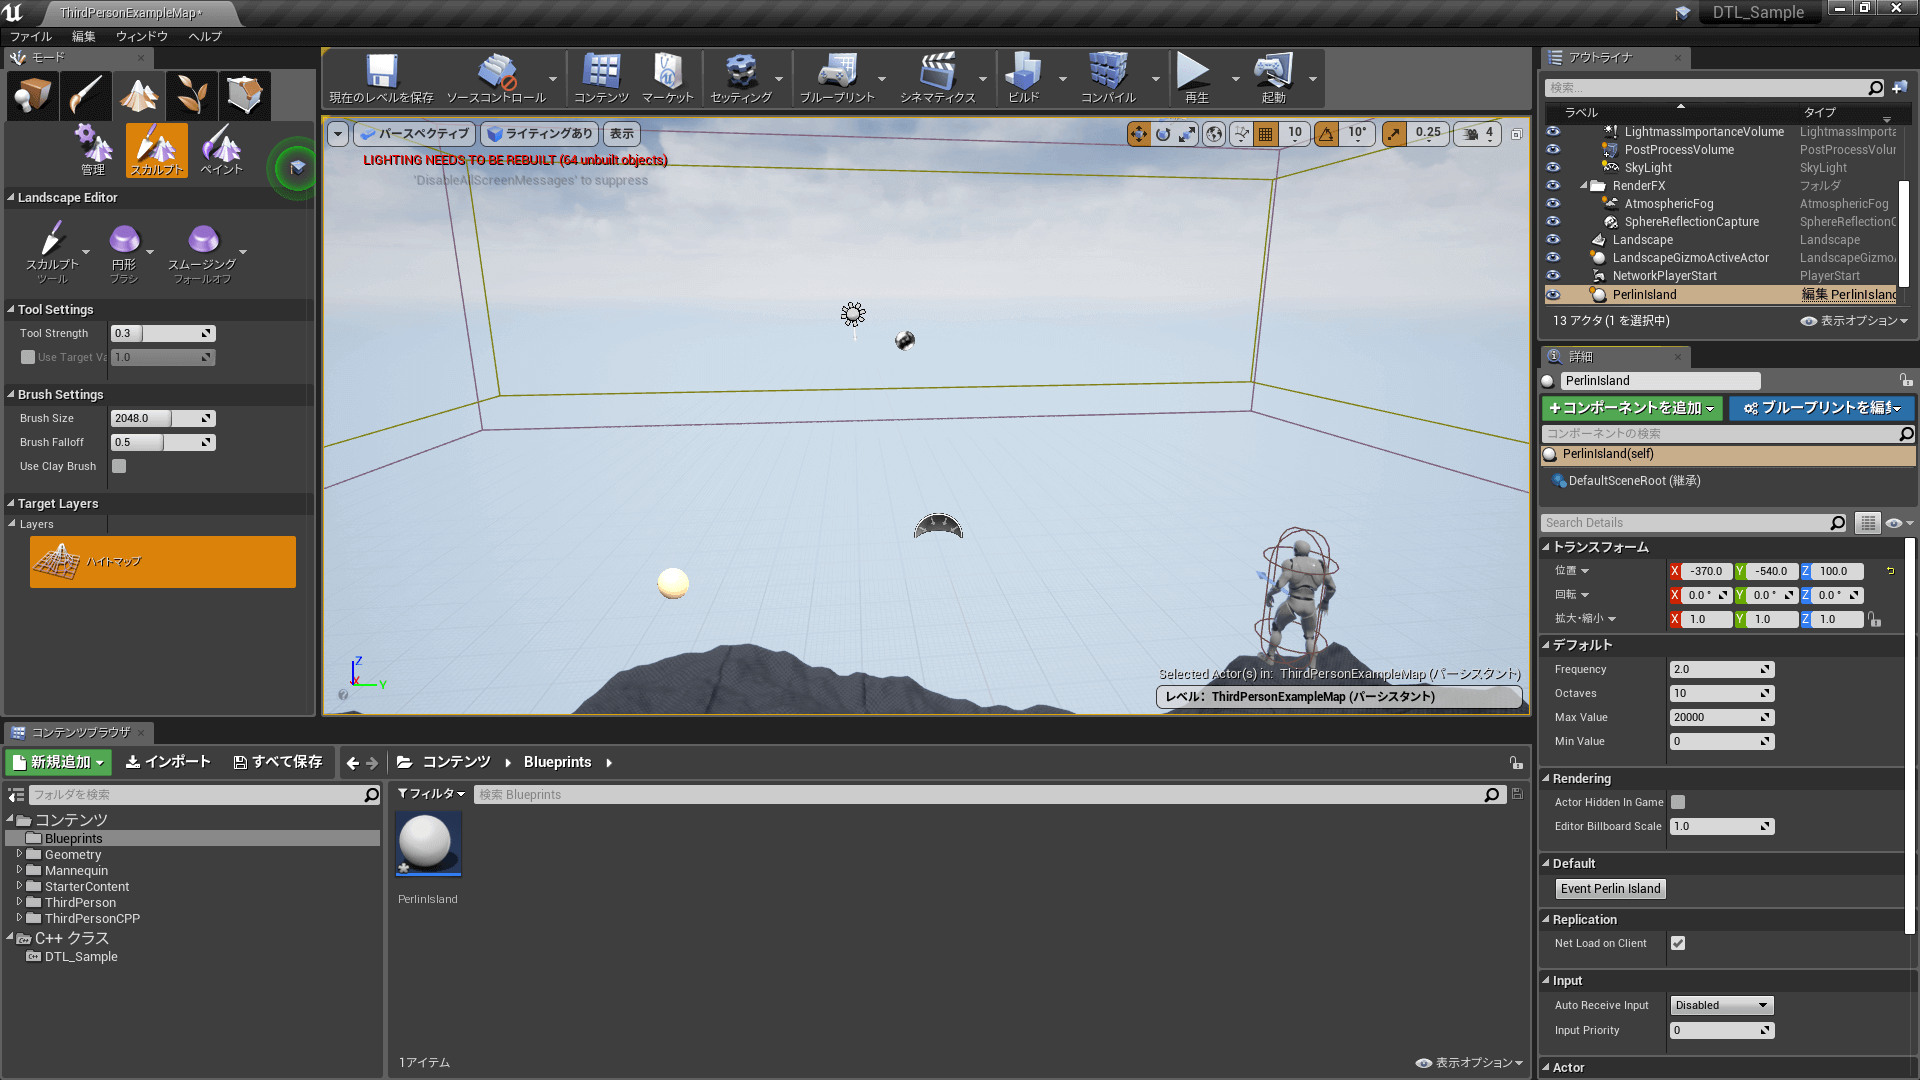Select the Foliage mode icon
This screenshot has width=1920, height=1080.
pyautogui.click(x=192, y=95)
